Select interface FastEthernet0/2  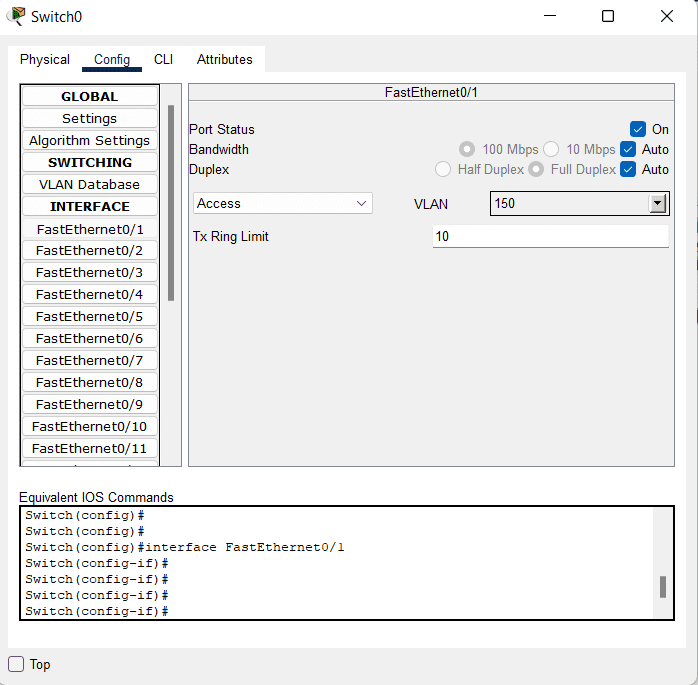(x=89, y=251)
